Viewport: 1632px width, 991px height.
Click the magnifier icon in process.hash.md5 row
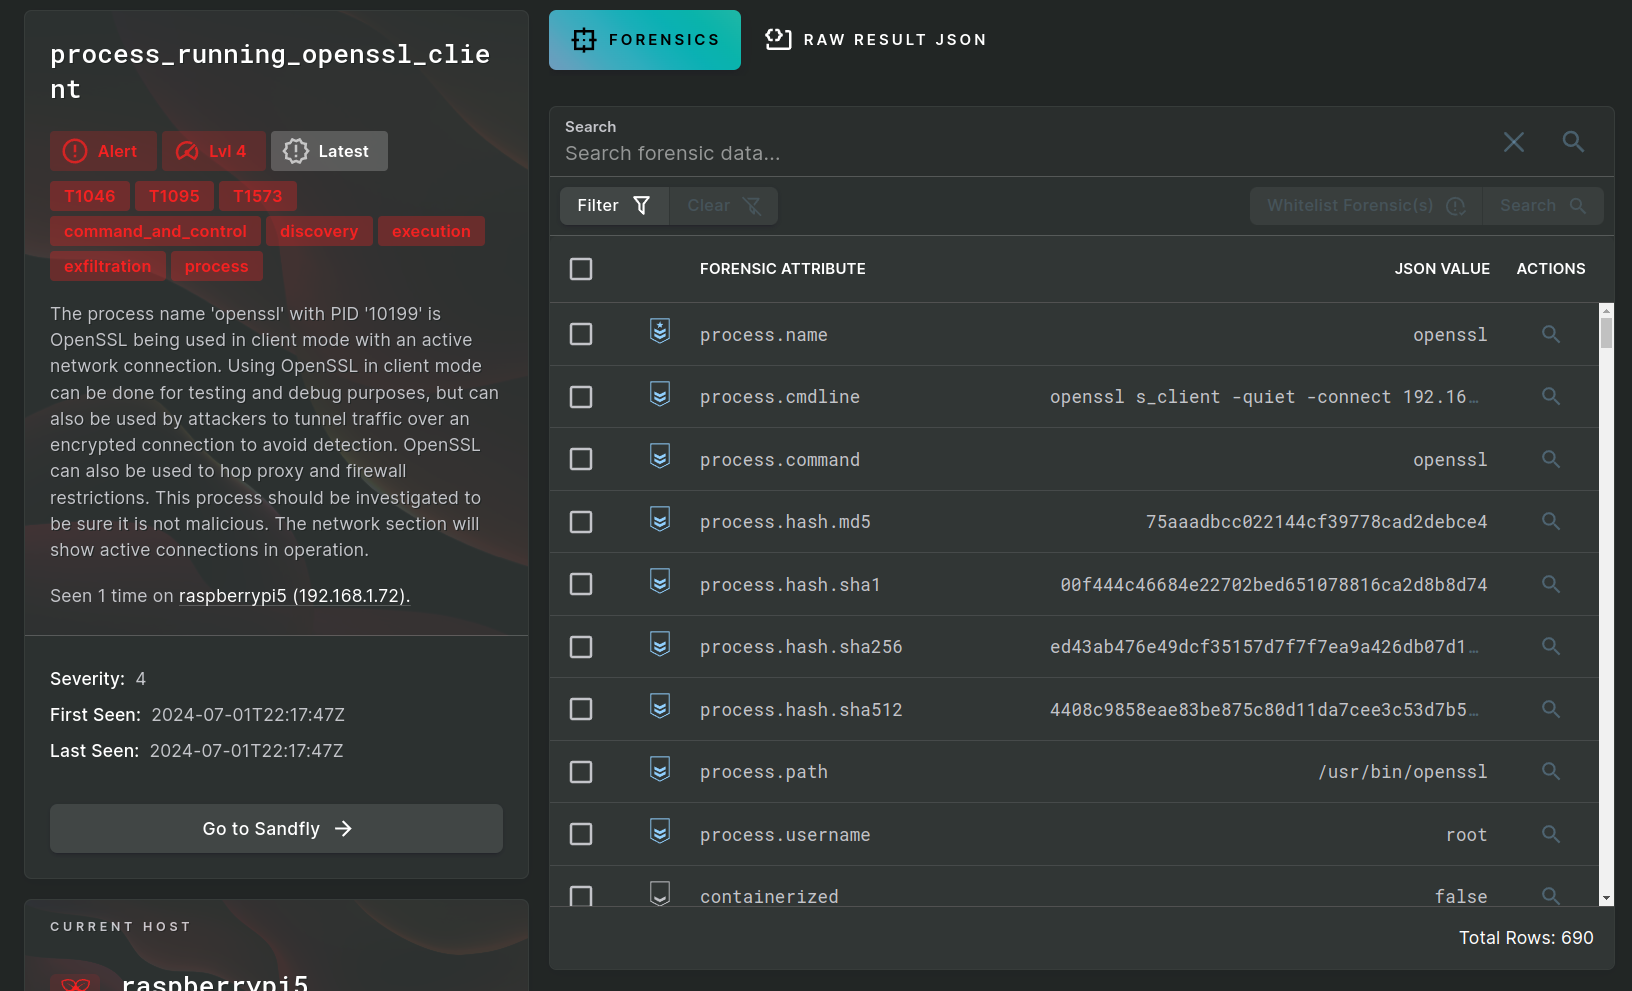pyautogui.click(x=1551, y=521)
